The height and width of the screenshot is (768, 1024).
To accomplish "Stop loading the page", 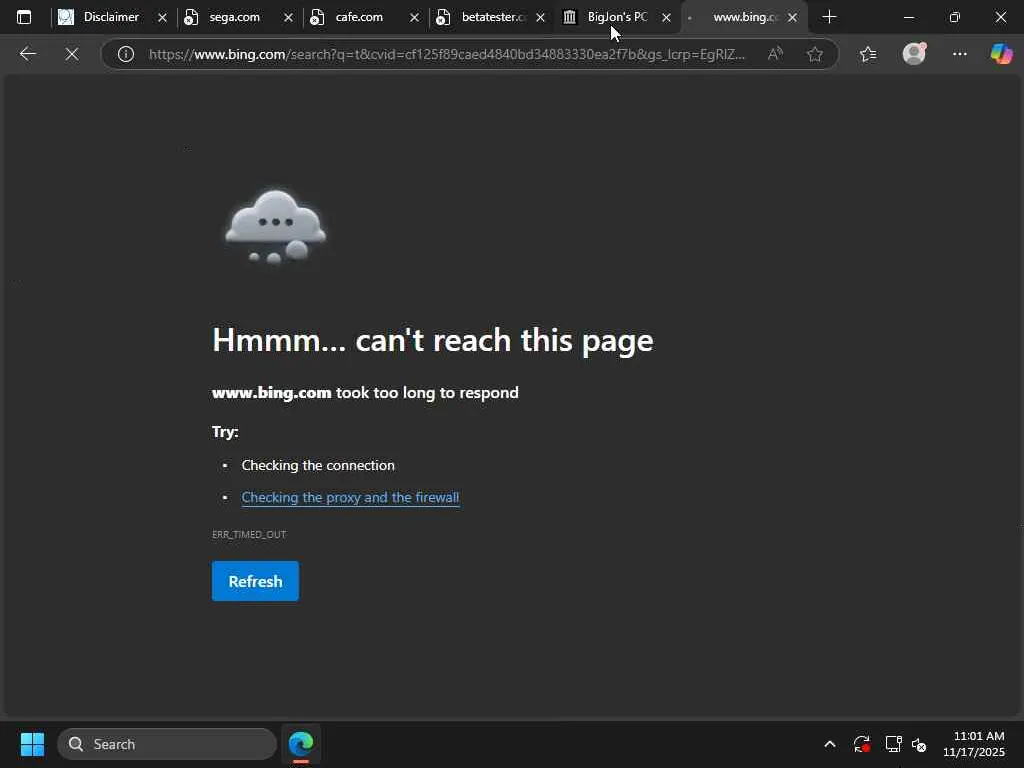I will (72, 54).
